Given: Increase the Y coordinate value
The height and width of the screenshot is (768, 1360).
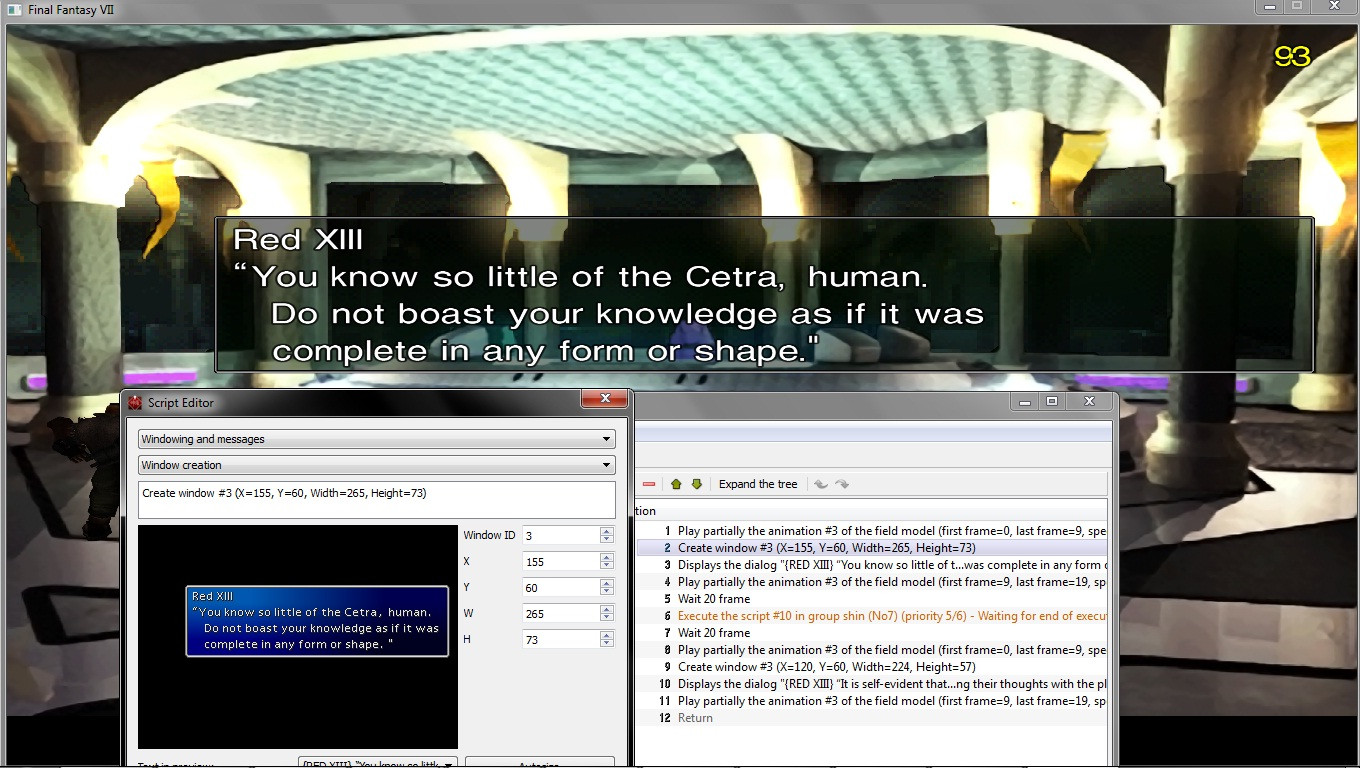Looking at the screenshot, I should pyautogui.click(x=606, y=583).
